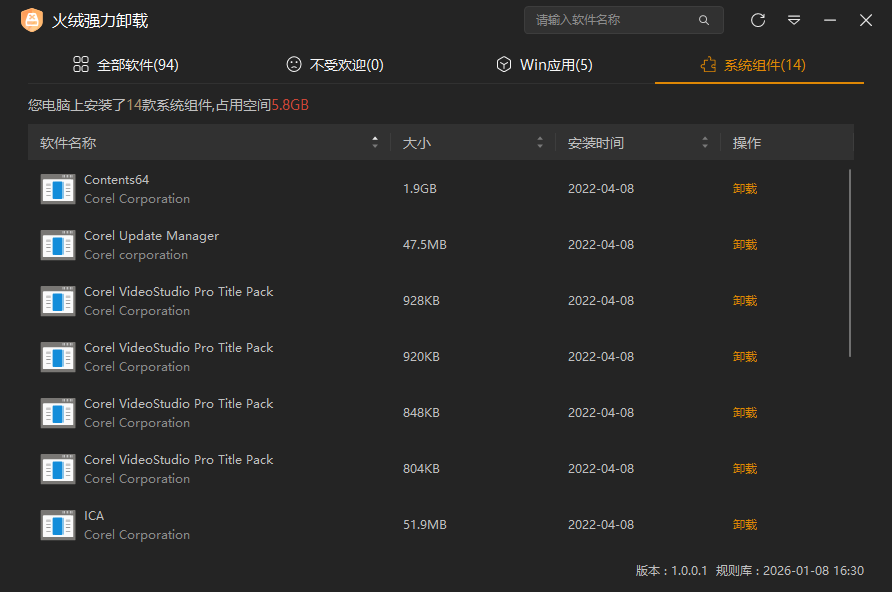Click the 操作 column header
The width and height of the screenshot is (892, 592).
pos(747,143)
